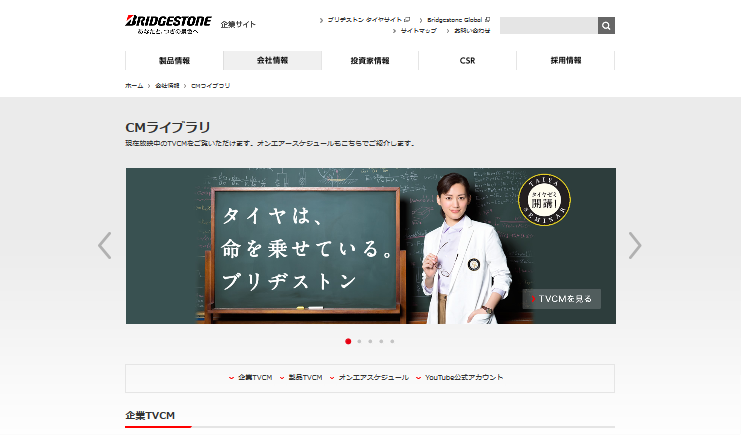Open the 製品情報 menu
This screenshot has width=741, height=435.
(174, 61)
